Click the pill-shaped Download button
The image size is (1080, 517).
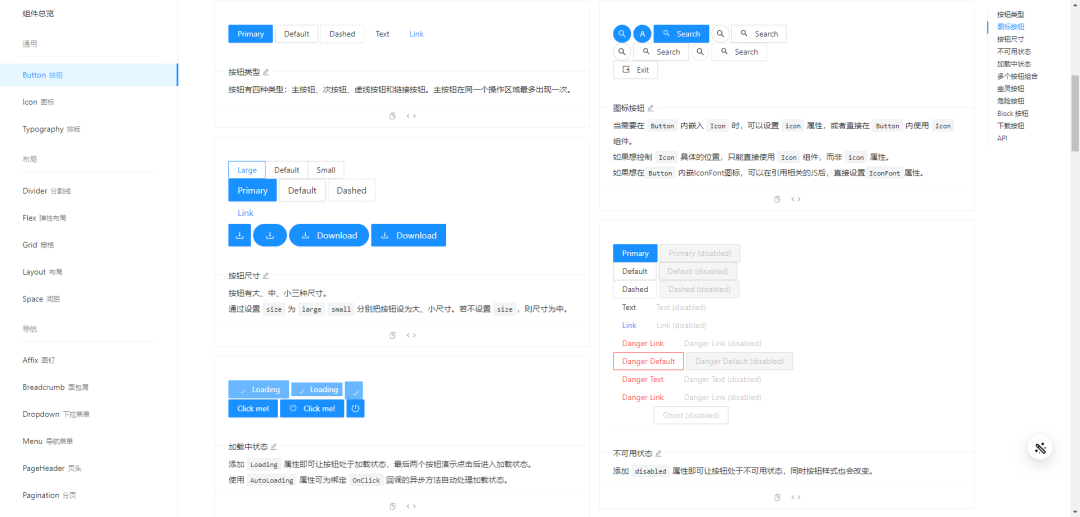tap(329, 235)
